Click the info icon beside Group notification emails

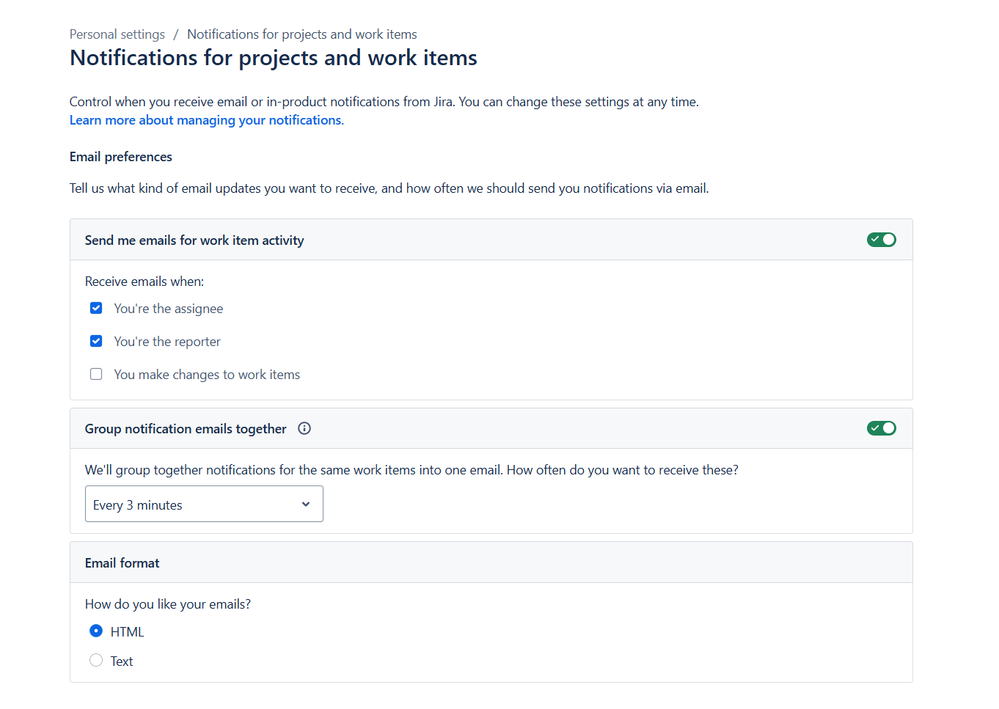305,429
